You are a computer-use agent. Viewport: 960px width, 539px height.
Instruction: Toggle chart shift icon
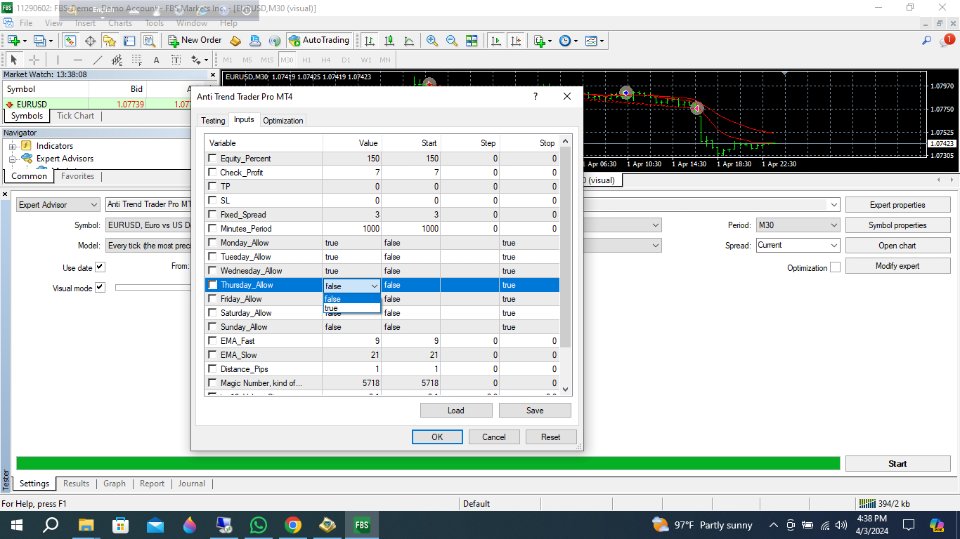point(516,40)
